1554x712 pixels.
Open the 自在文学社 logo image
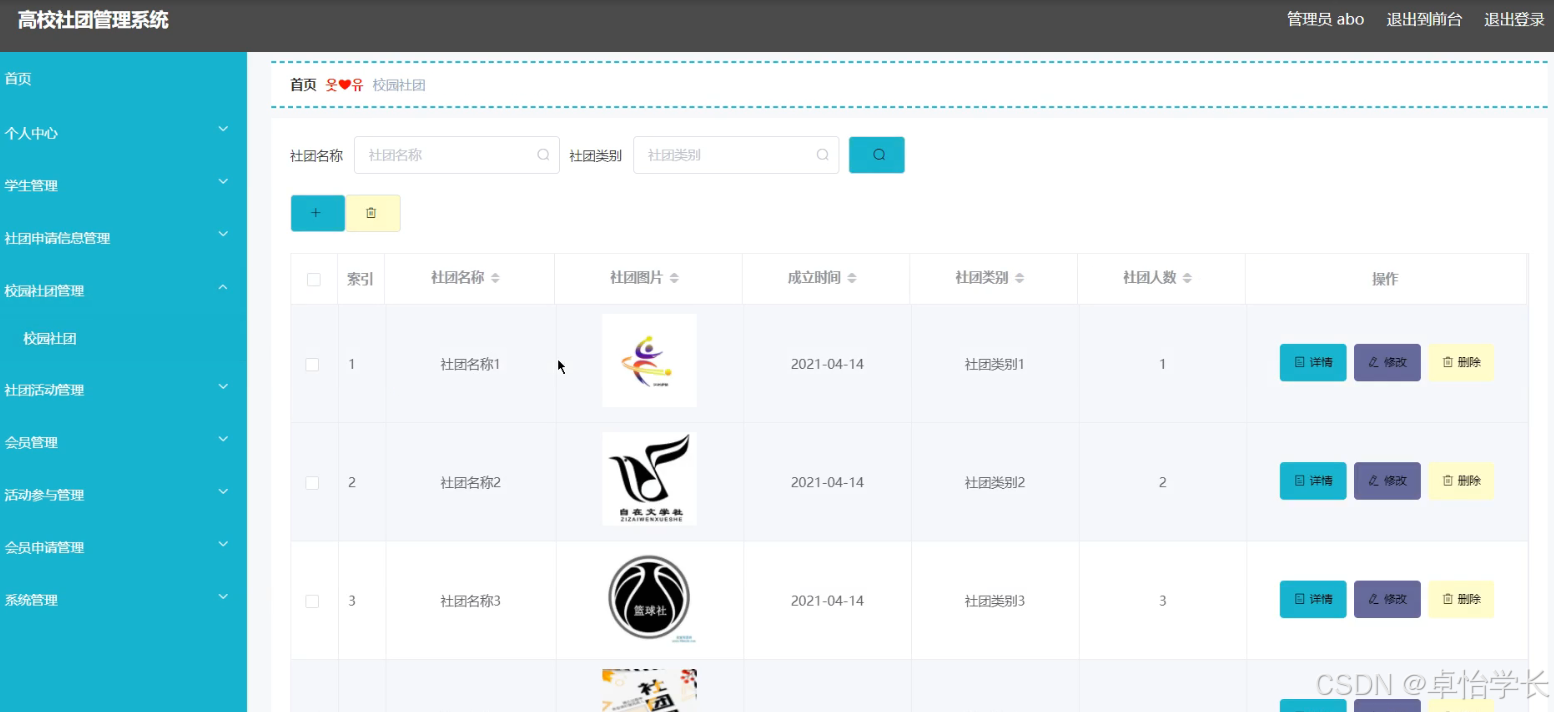[649, 479]
